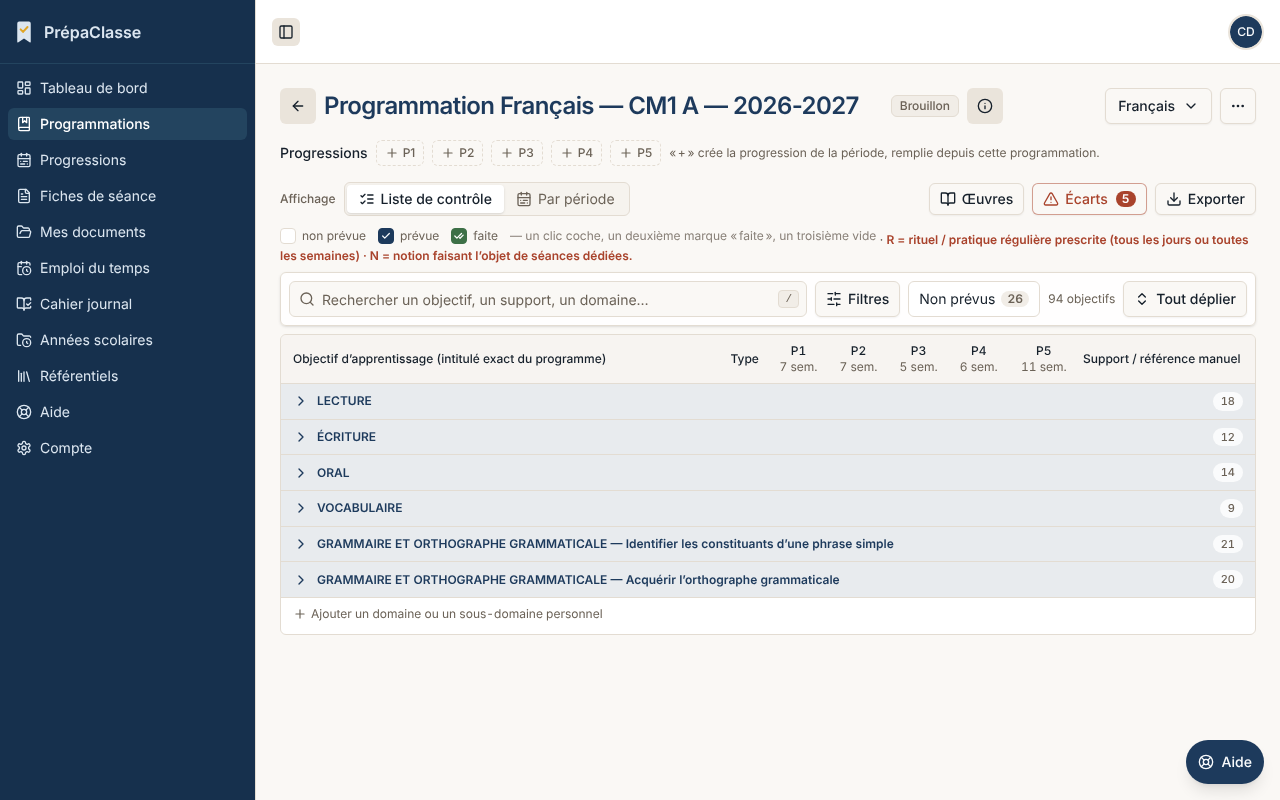Expand the ORAL domain row
The height and width of the screenshot is (800, 1280).
coord(768,473)
